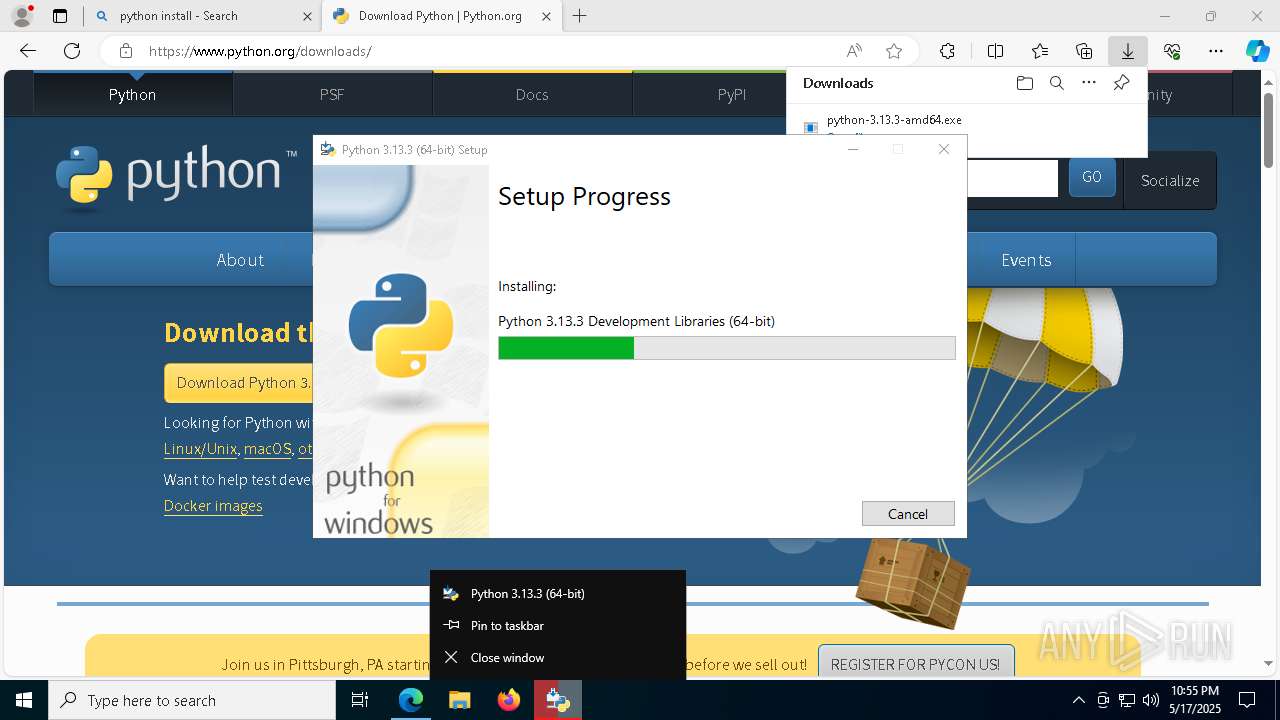
Task: Open python-3.13.3-amd64.exe download entry
Action: (894, 120)
